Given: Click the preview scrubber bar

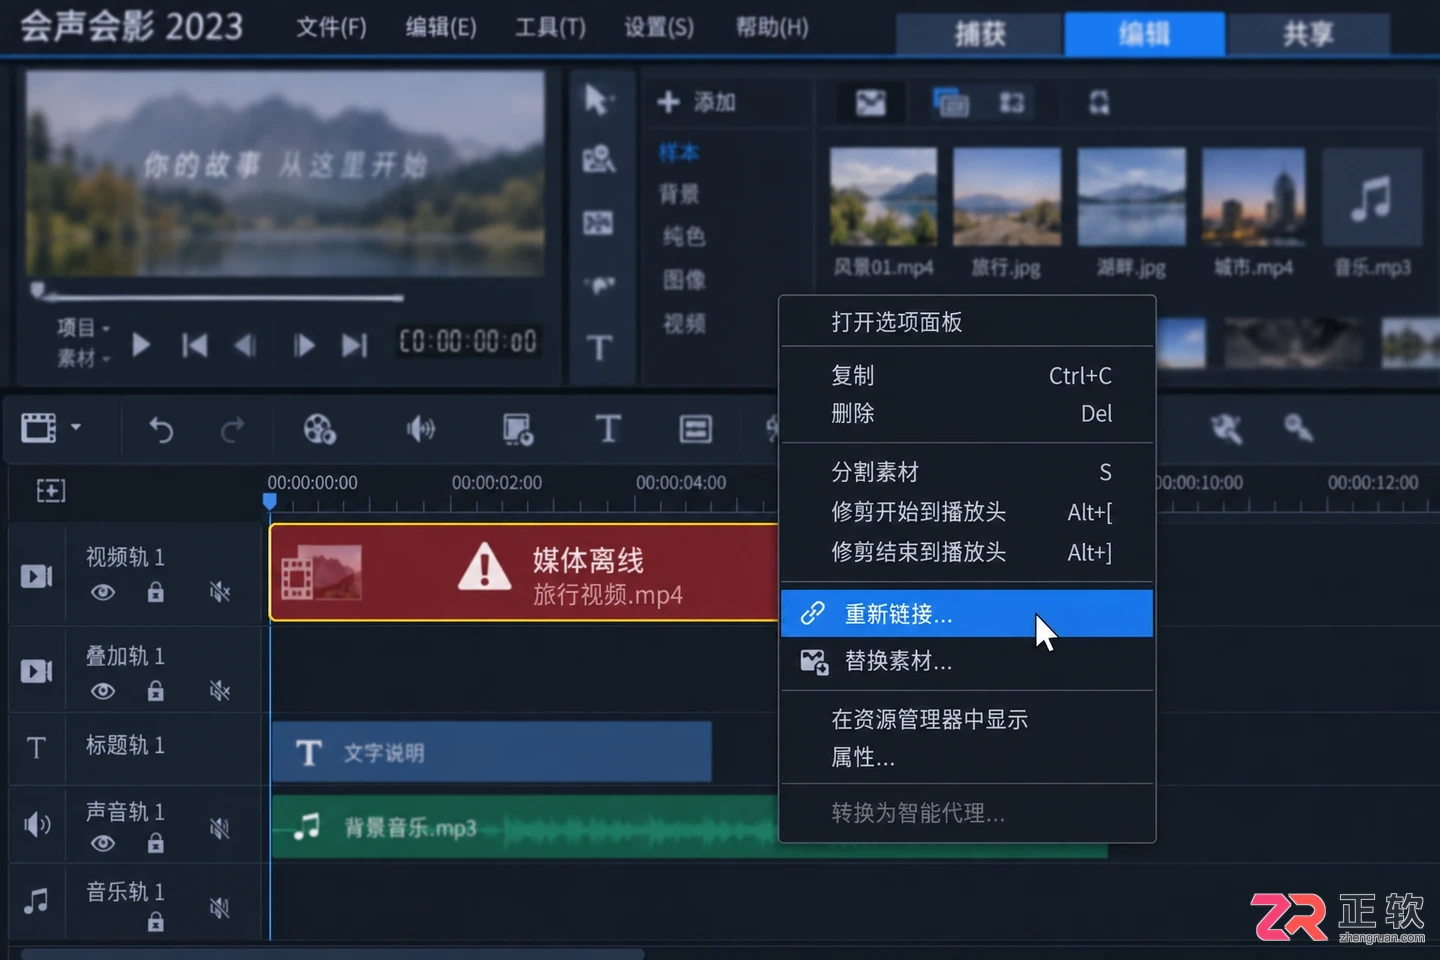Looking at the screenshot, I should (222, 297).
